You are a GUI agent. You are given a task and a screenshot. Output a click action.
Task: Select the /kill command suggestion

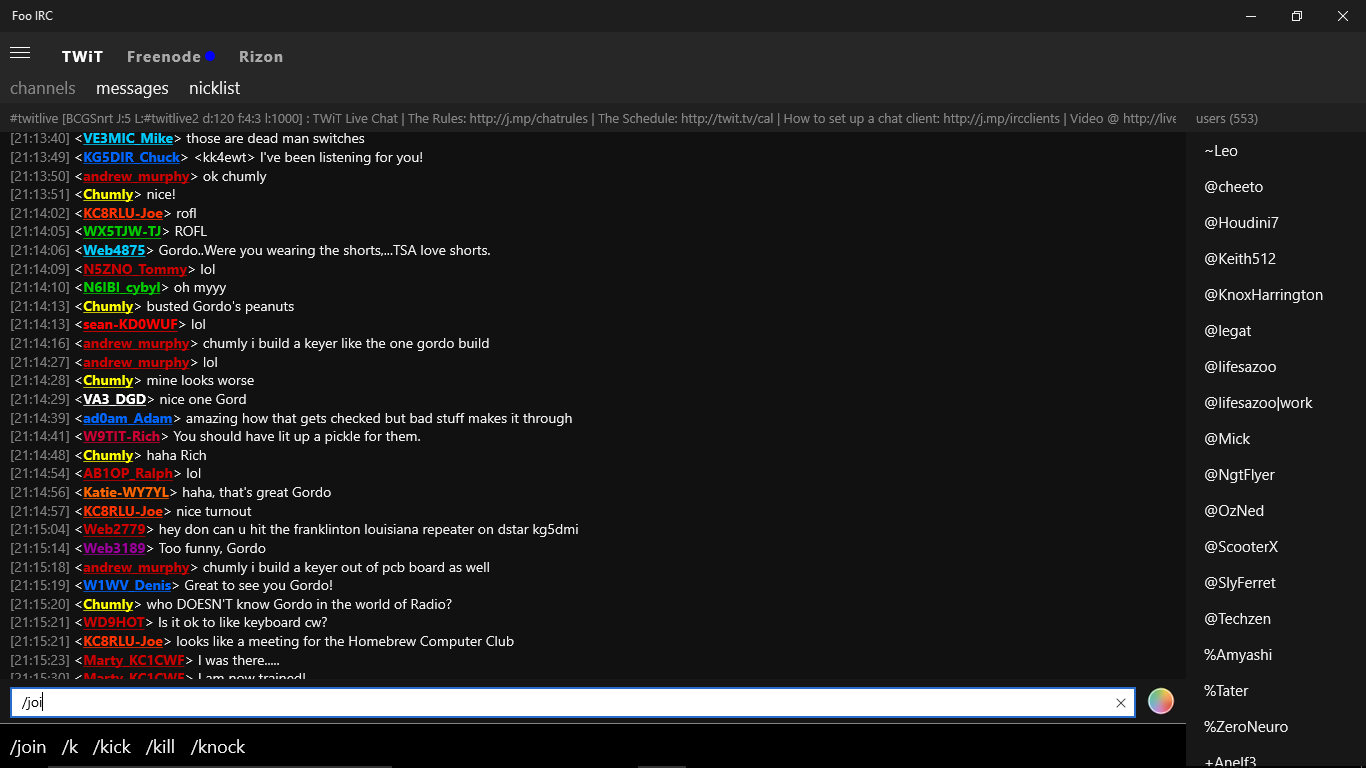click(161, 747)
